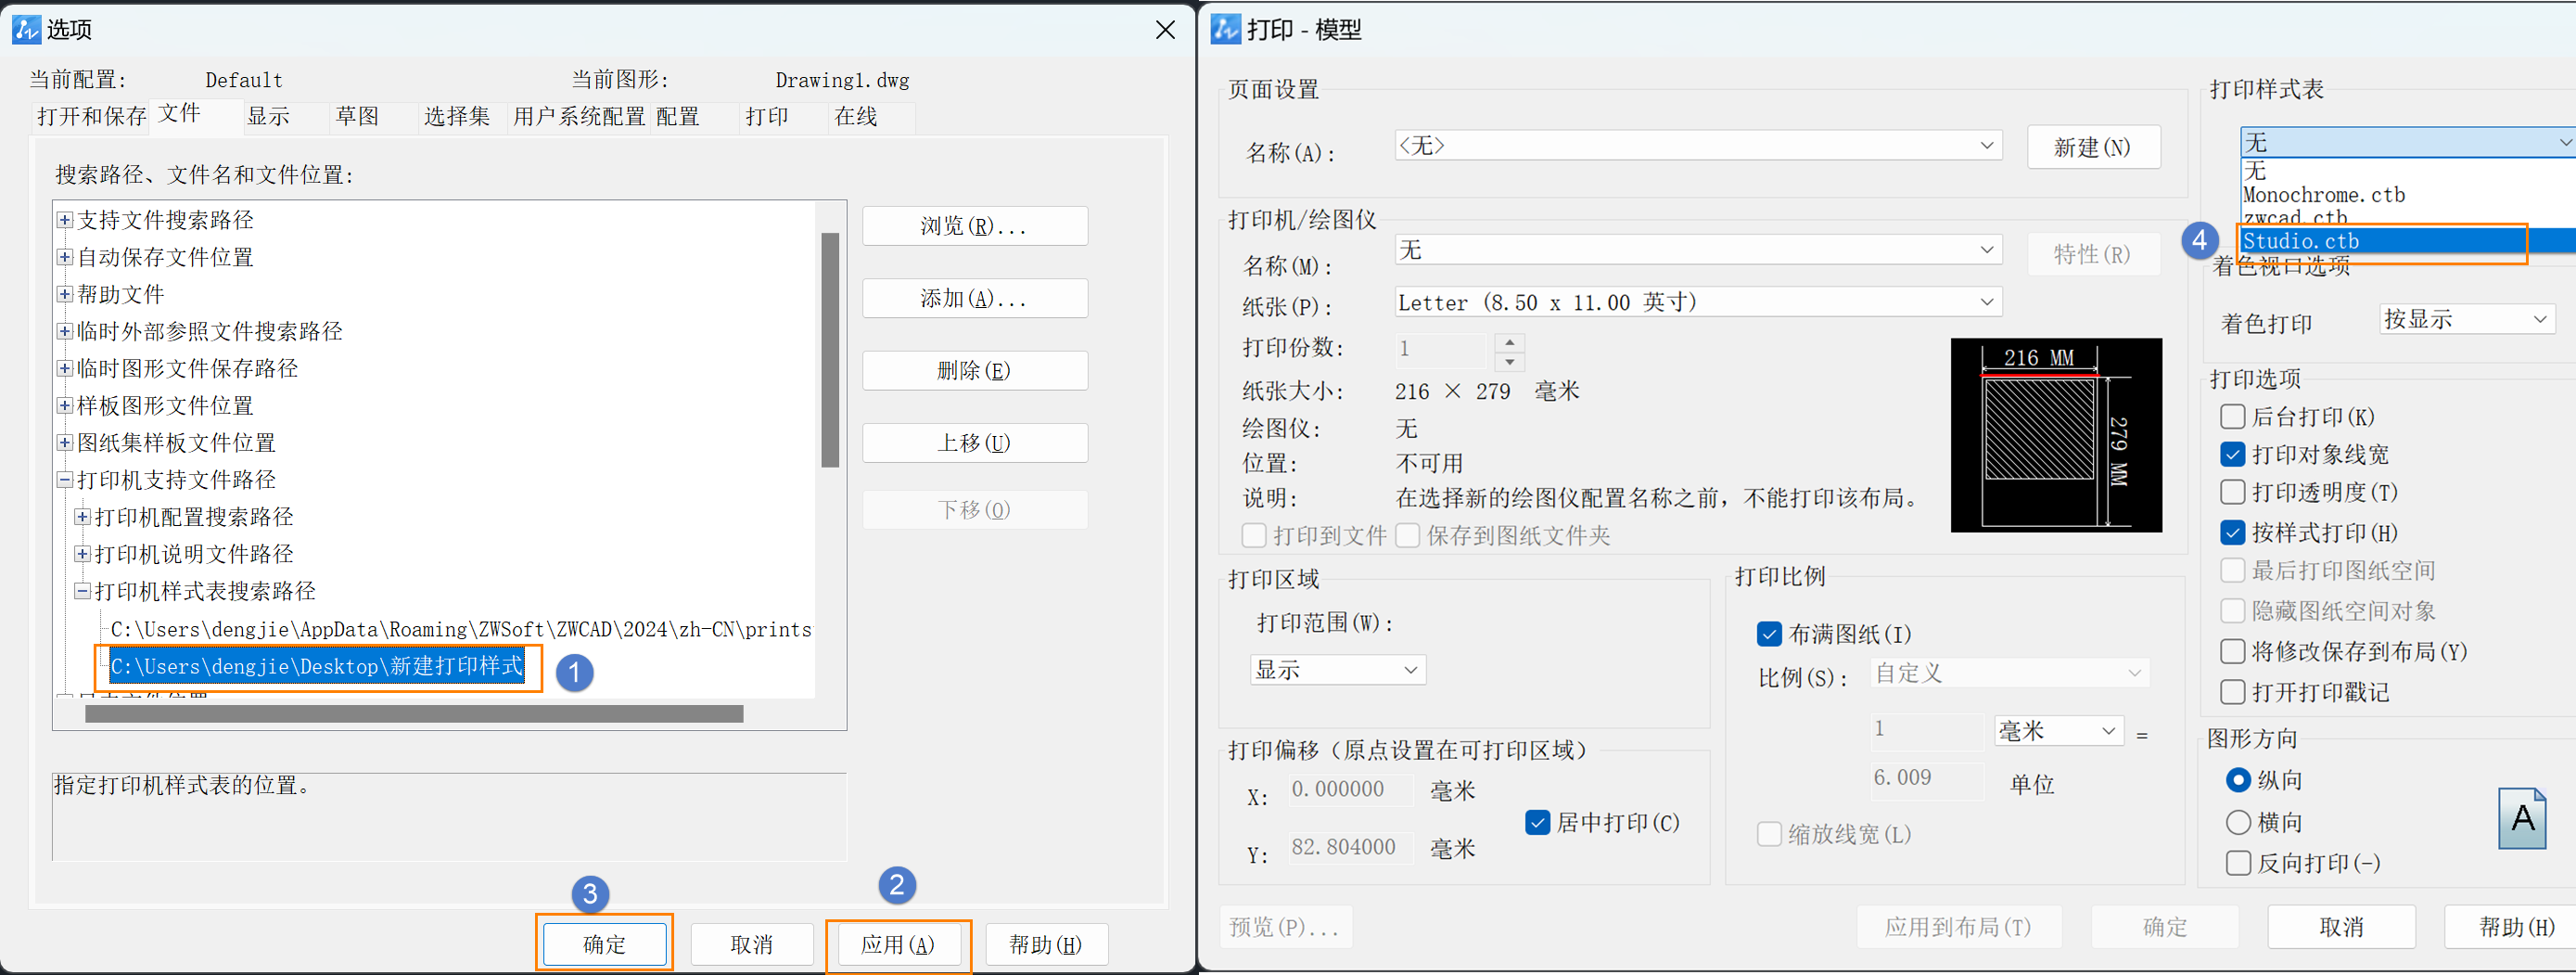2576x975 pixels.
Task: Select 横向 orientation radio button
Action: pos(2238,822)
